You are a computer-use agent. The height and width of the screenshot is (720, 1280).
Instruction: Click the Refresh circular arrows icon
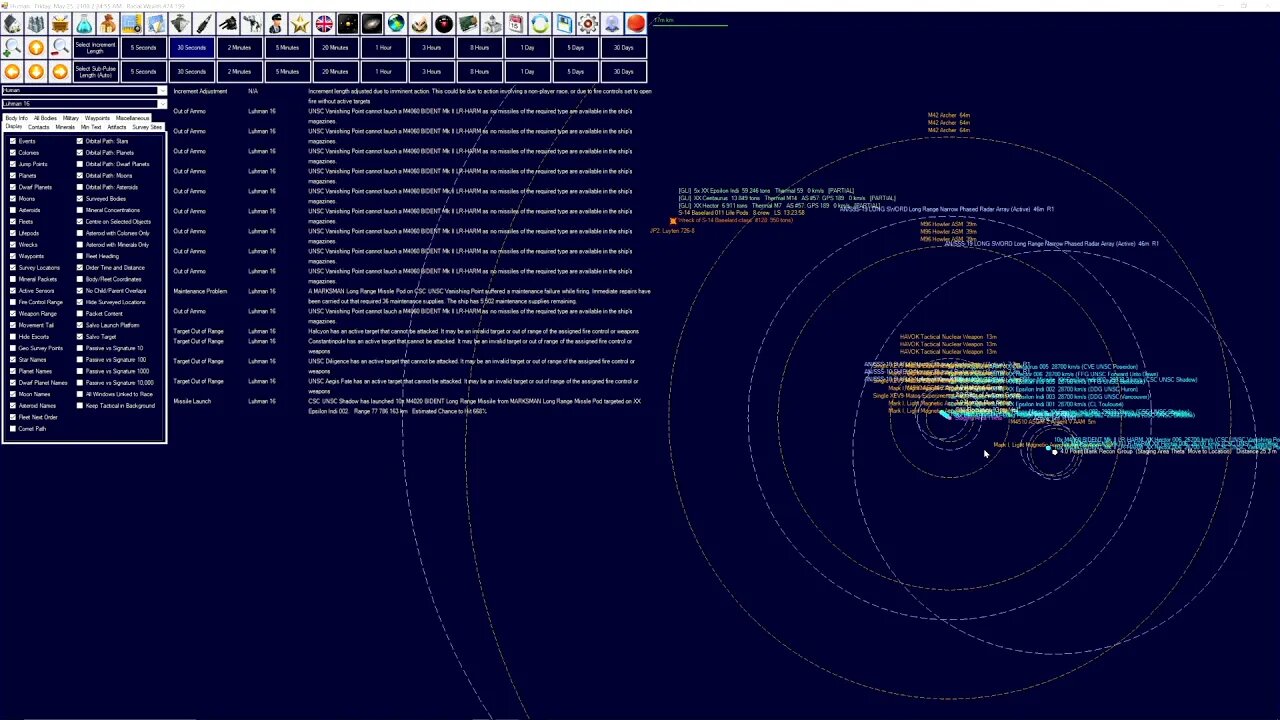[540, 23]
